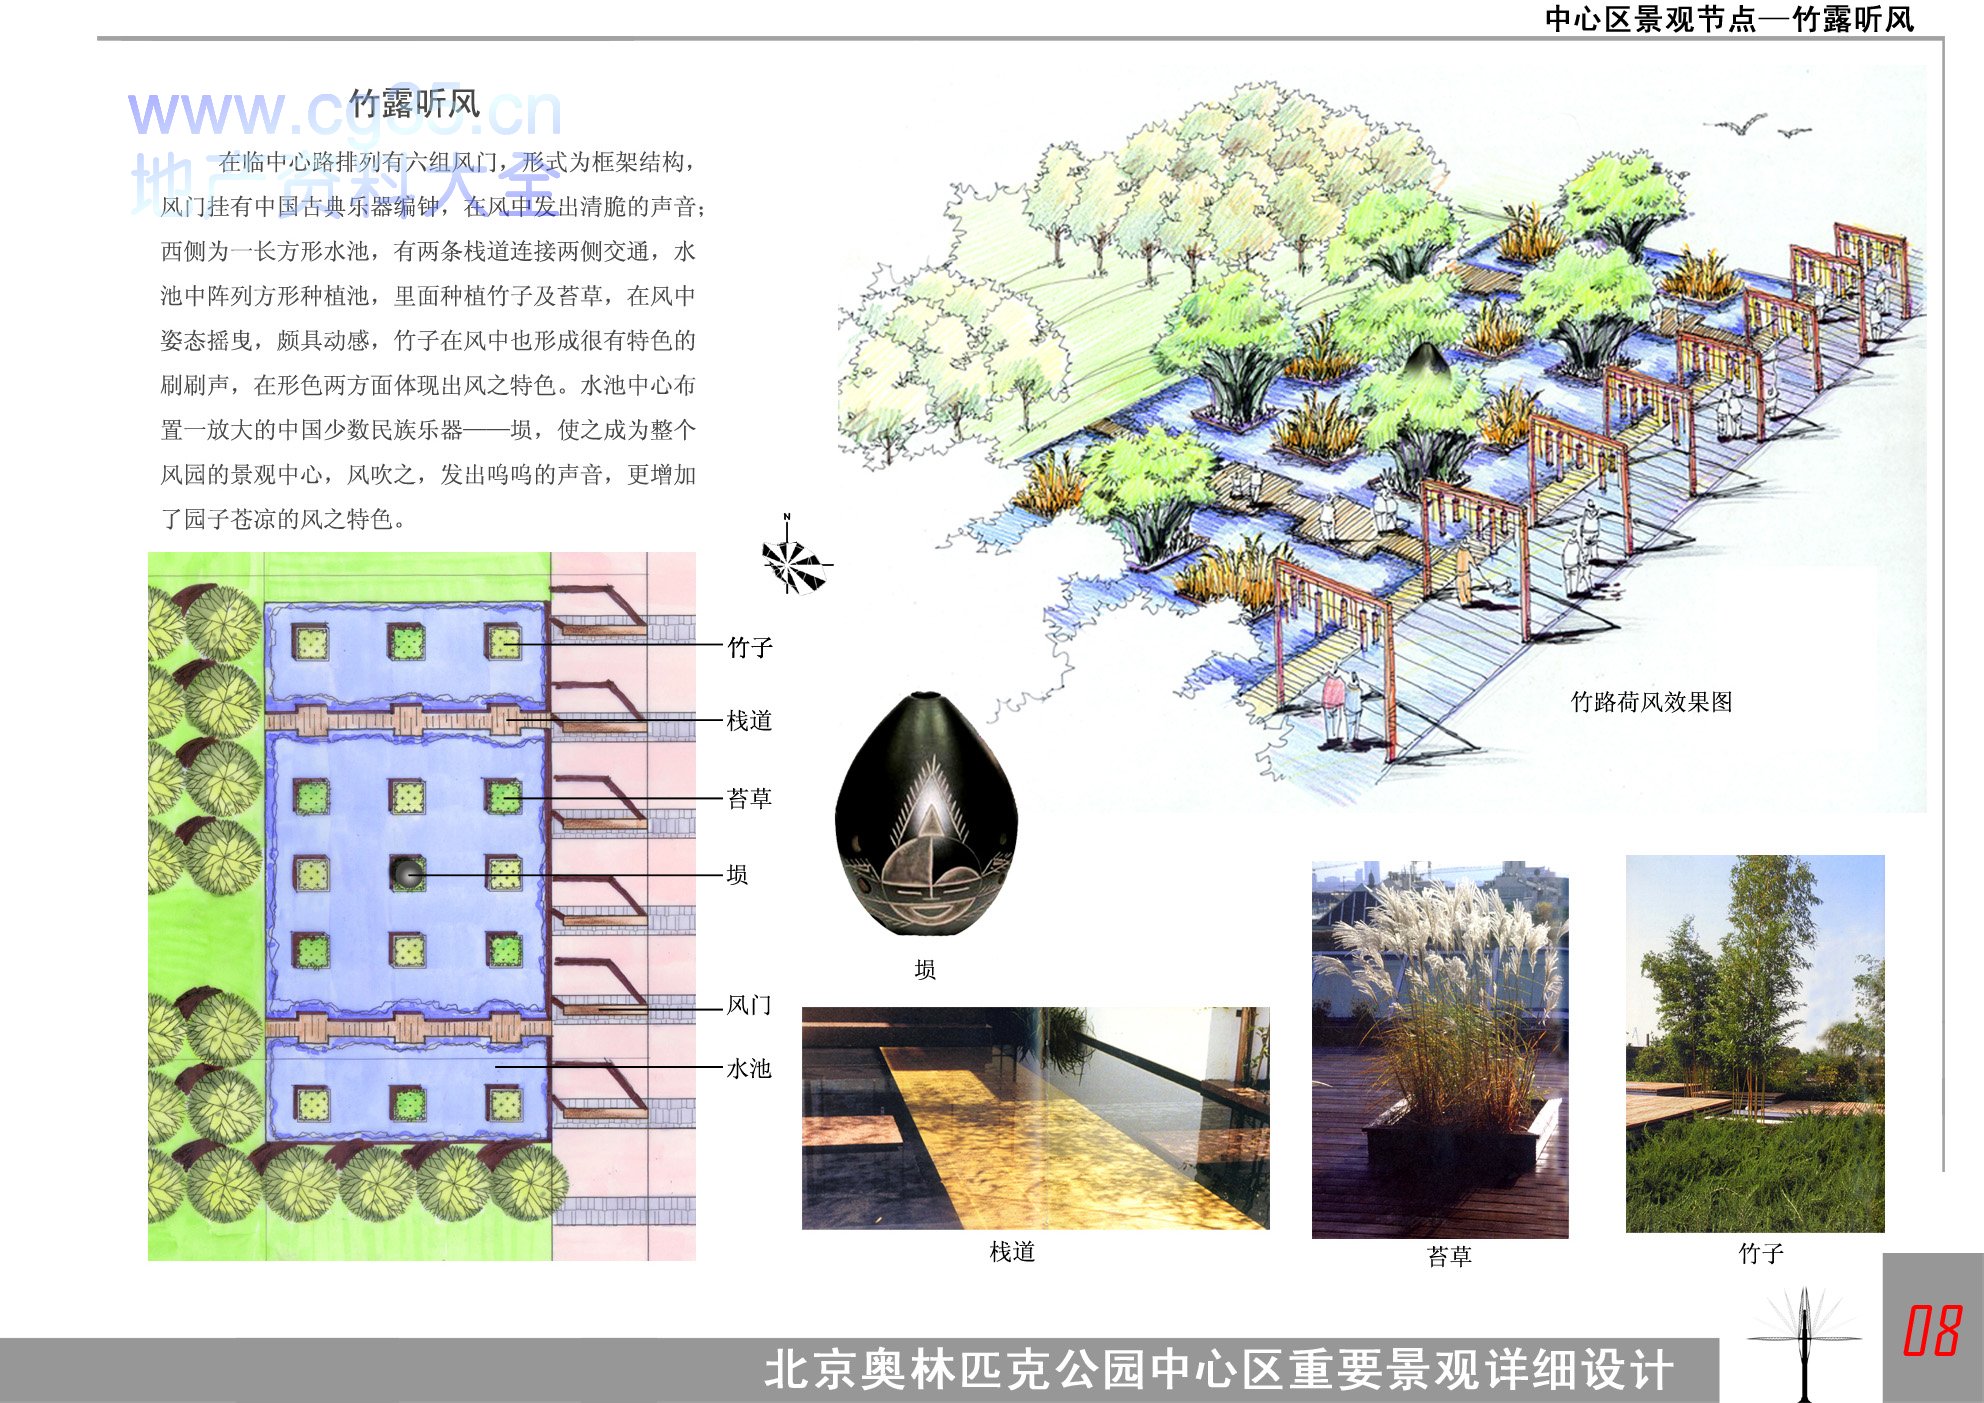
Task: Click the Xun marker in plan center
Action: point(407,873)
